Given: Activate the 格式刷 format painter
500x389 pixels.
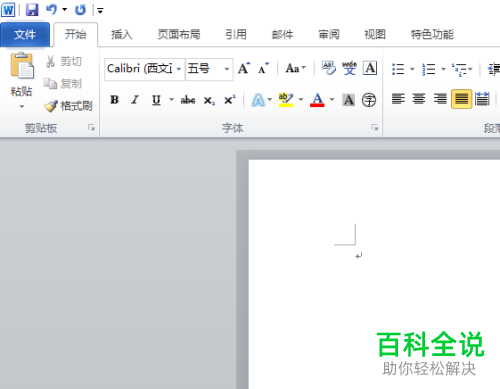Looking at the screenshot, I should (68, 106).
